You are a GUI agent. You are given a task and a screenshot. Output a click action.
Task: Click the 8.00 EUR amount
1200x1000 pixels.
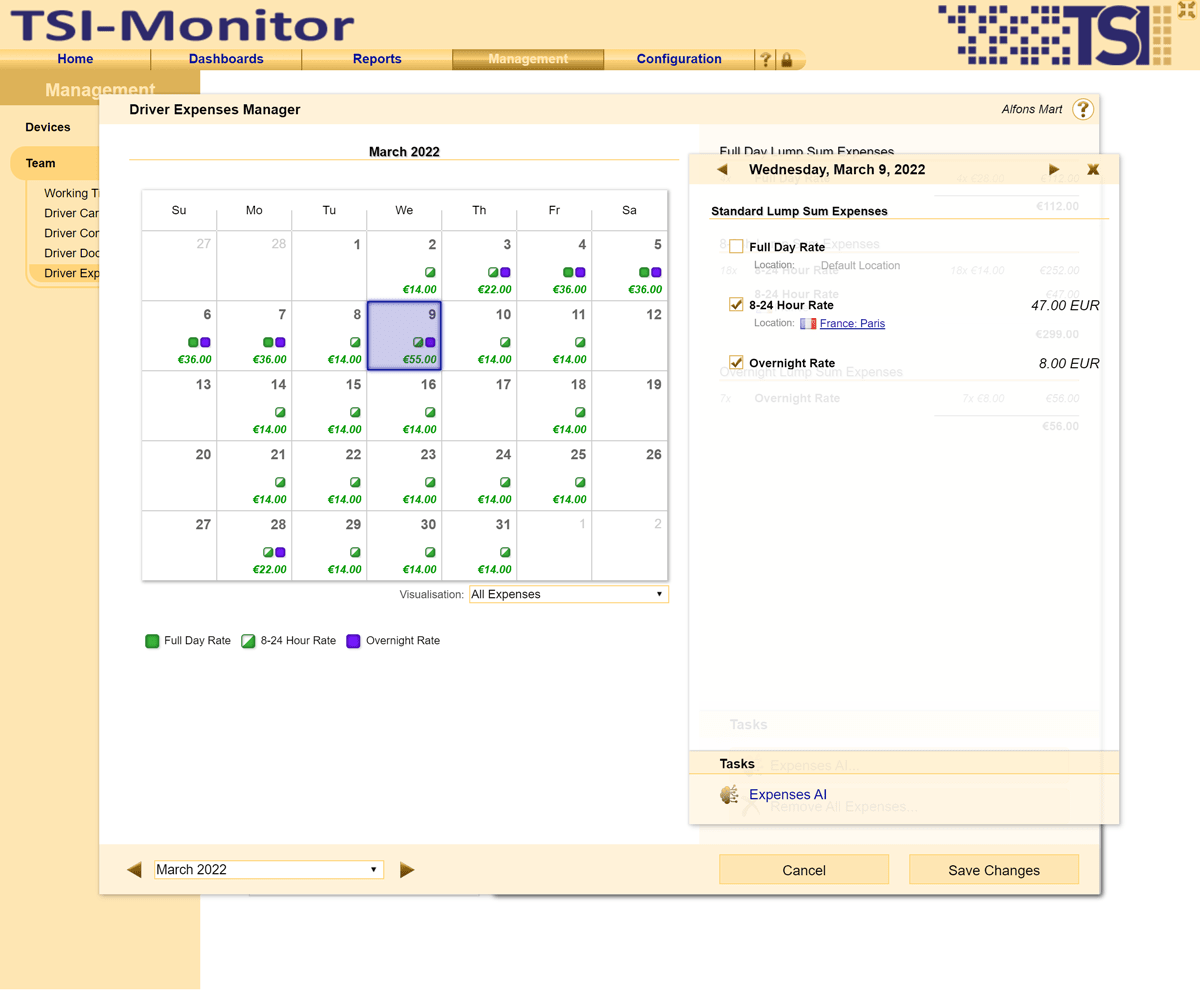click(x=1069, y=363)
